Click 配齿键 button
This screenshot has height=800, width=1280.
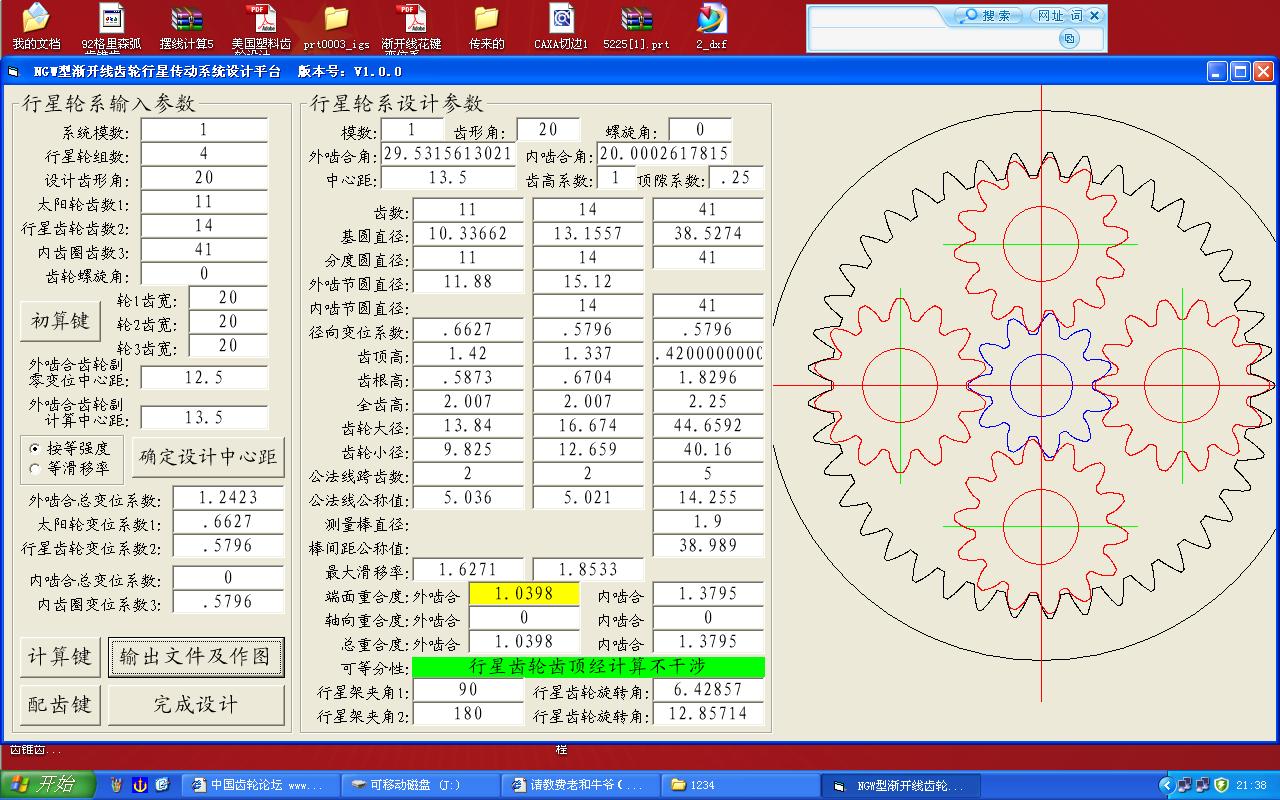(x=60, y=704)
